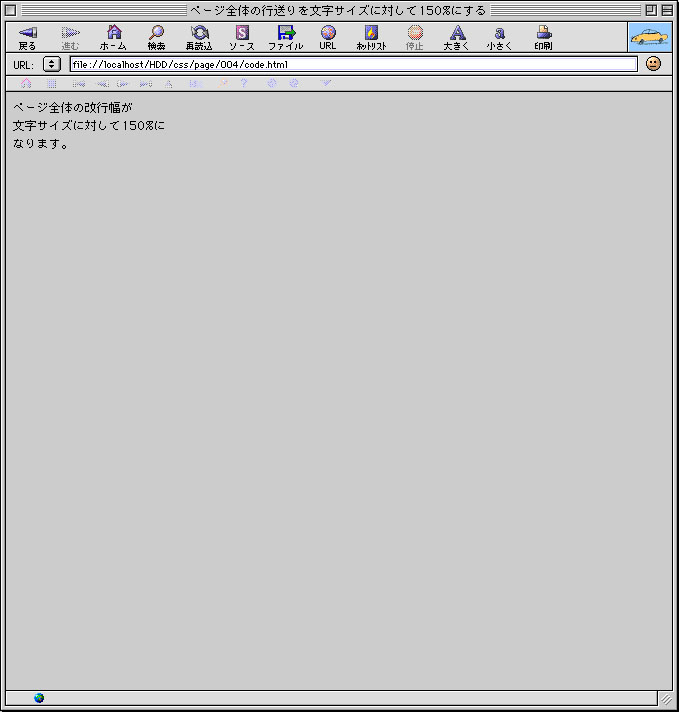Open the Hotlist (ホットリスト) icon
679x712 pixels.
pos(371,38)
